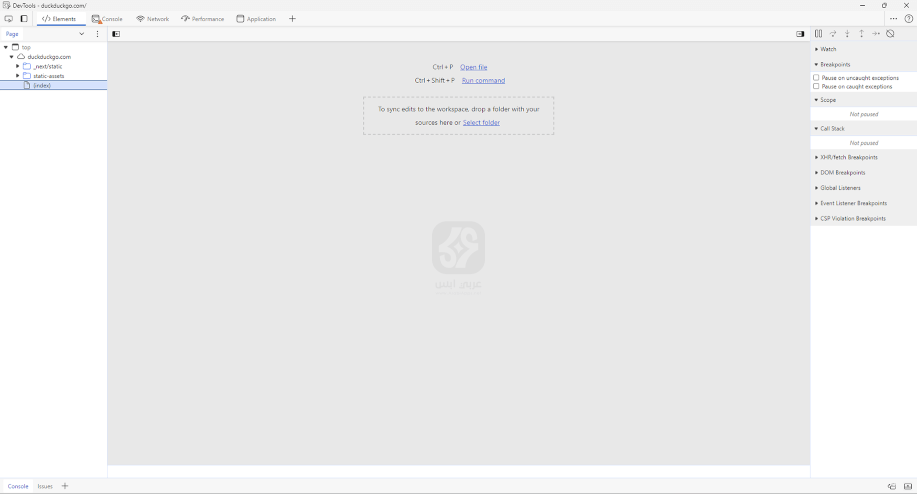Click the screencast toggle icon
Viewport: 917px width, 494px height.
pyautogui.click(x=9, y=19)
